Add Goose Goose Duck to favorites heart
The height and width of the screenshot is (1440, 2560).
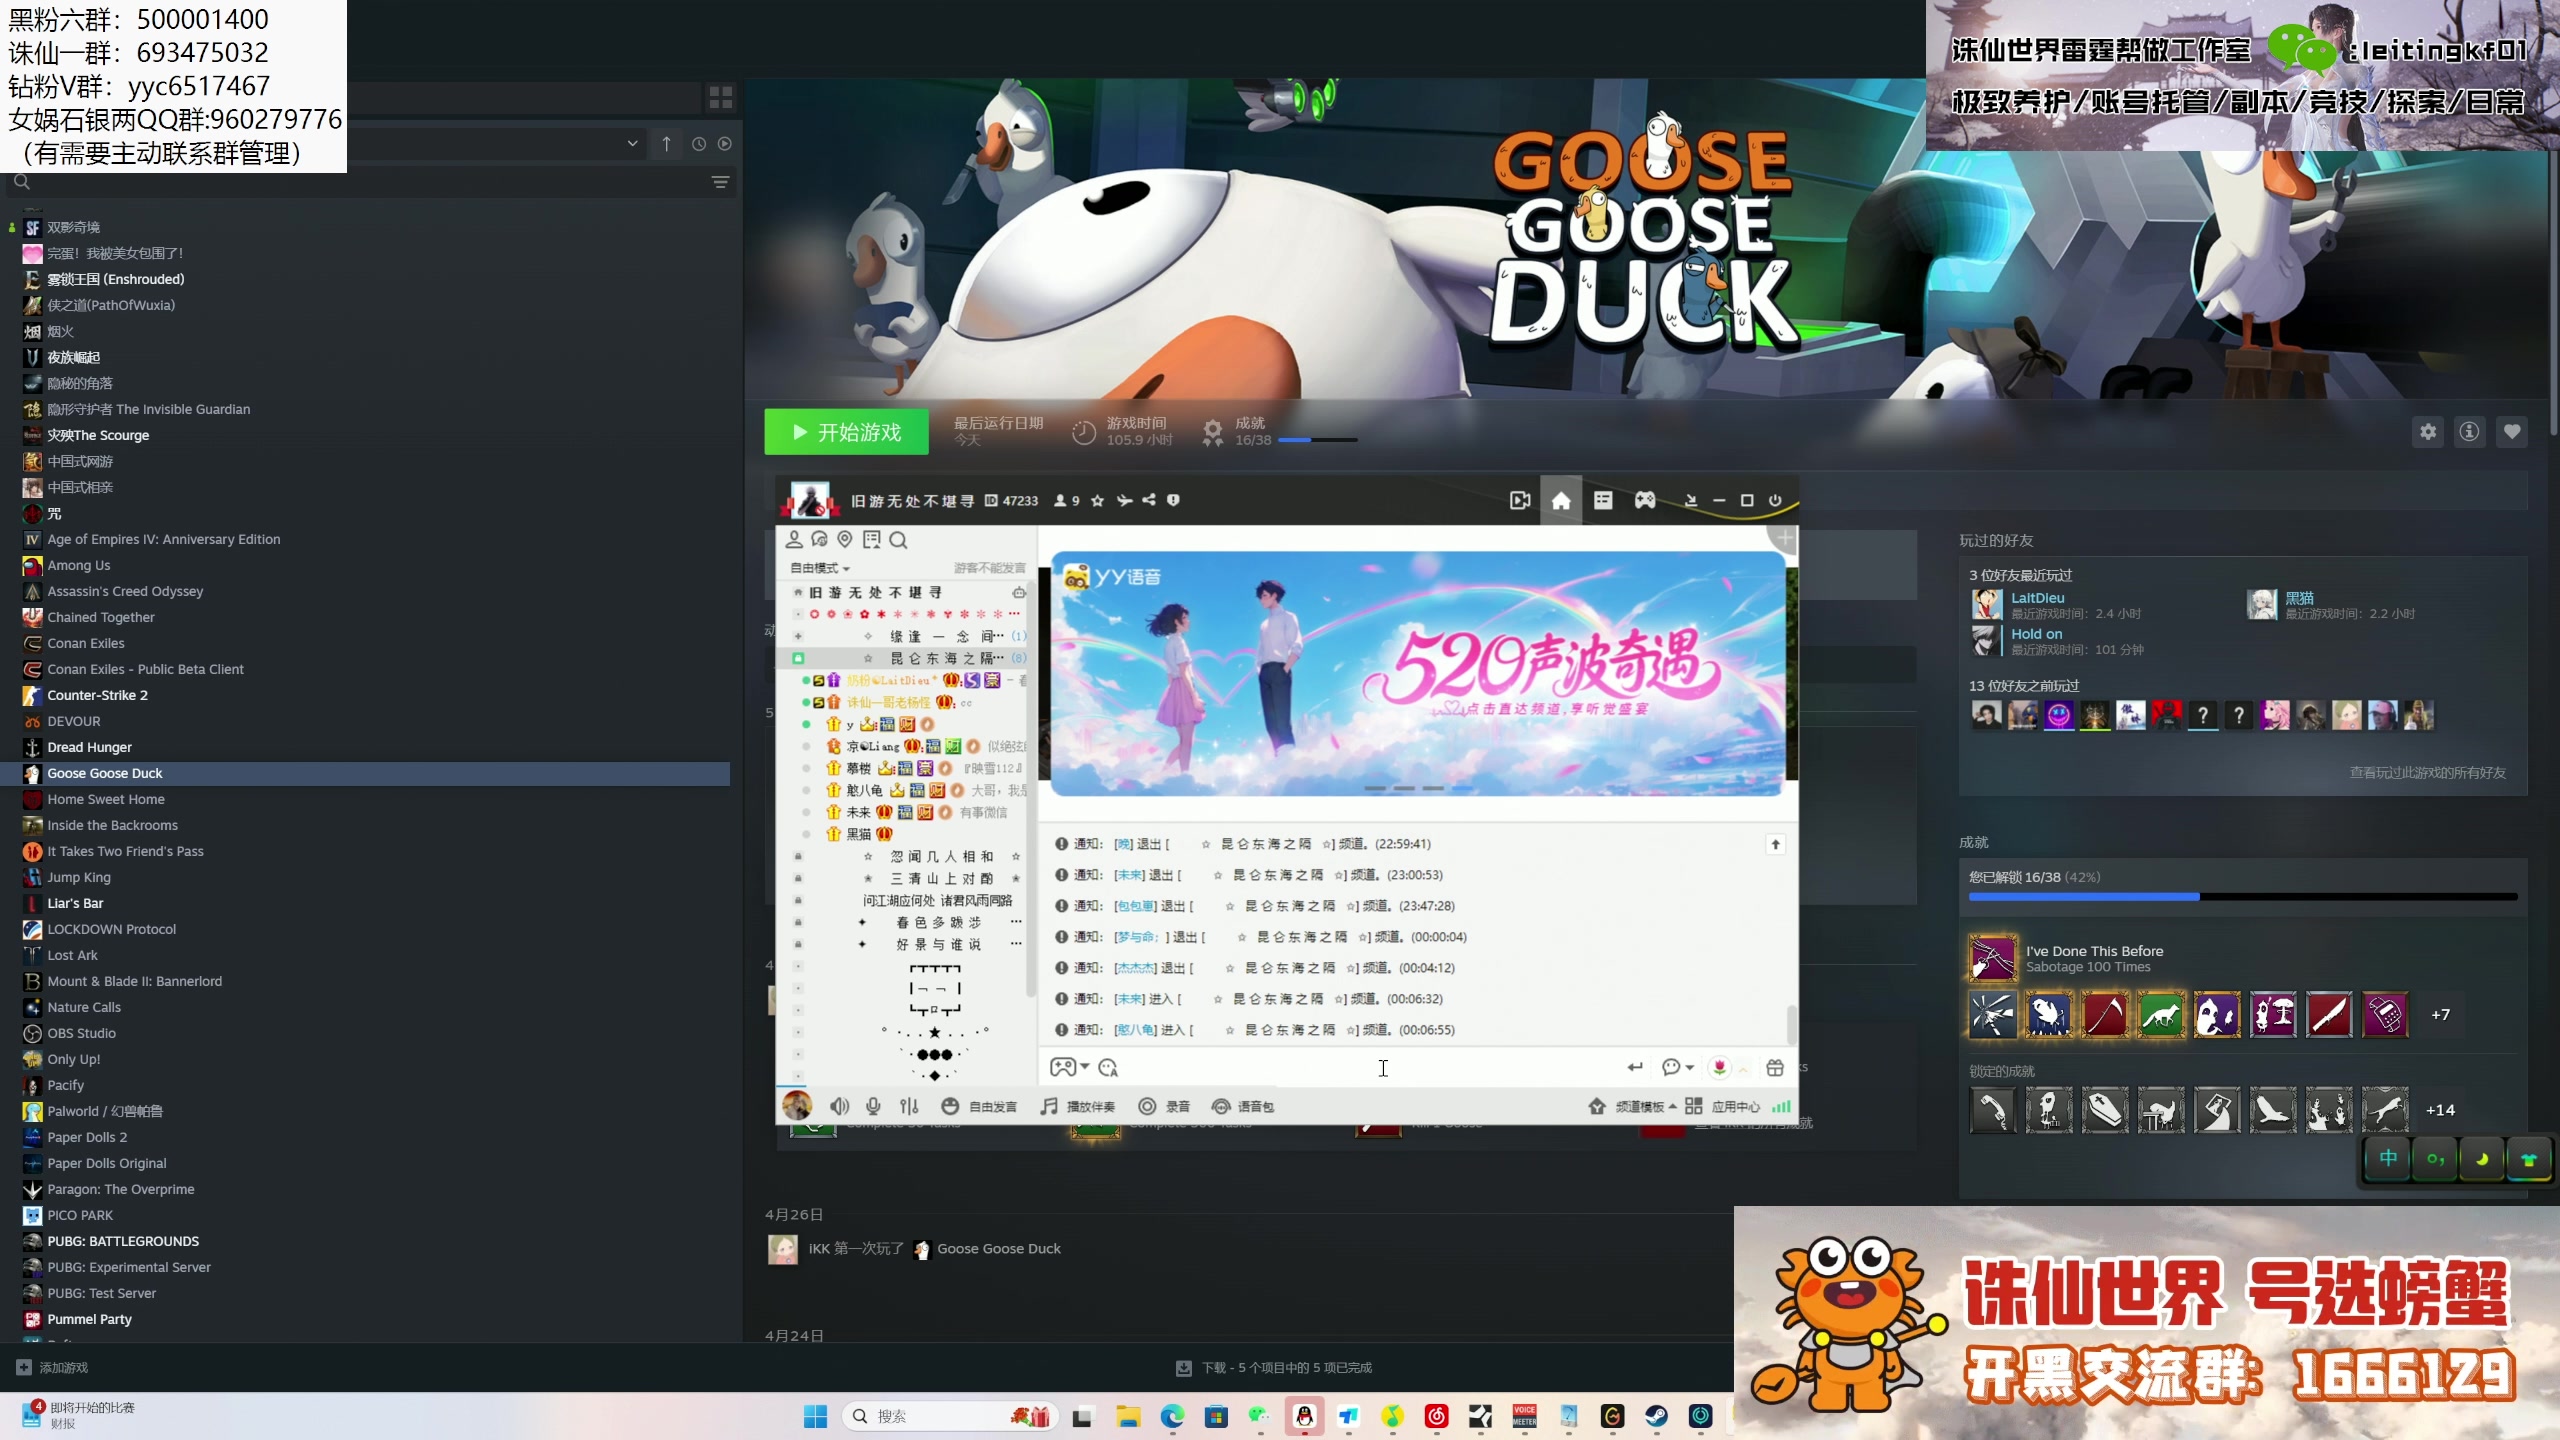pyautogui.click(x=2512, y=432)
